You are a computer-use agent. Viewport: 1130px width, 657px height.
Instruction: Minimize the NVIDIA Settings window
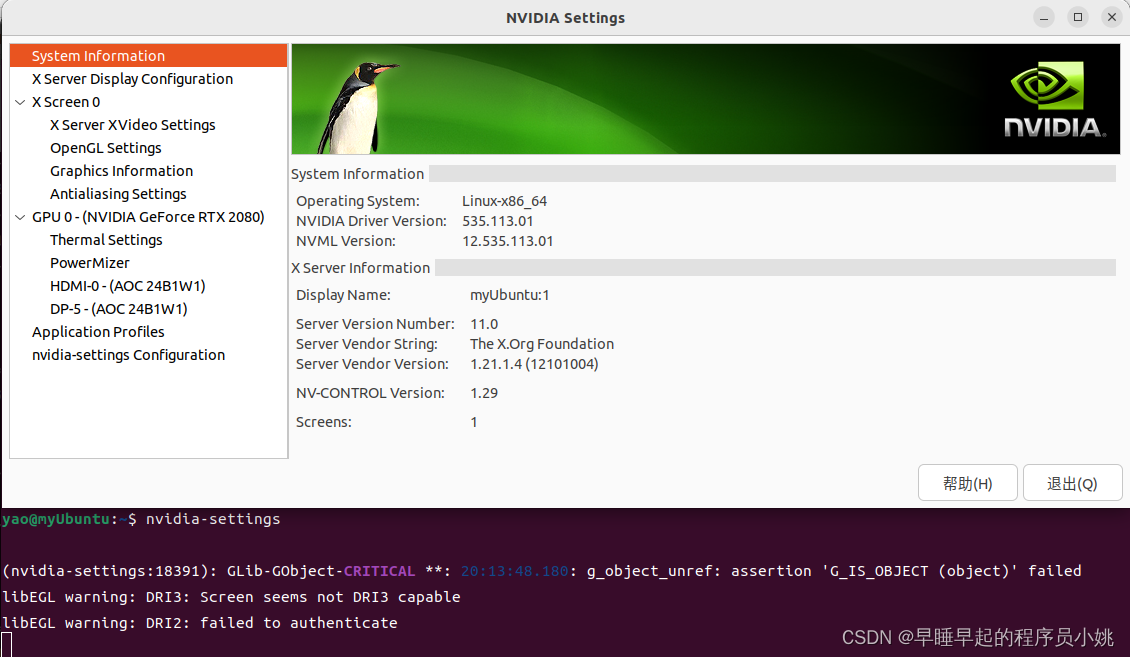click(x=1044, y=17)
